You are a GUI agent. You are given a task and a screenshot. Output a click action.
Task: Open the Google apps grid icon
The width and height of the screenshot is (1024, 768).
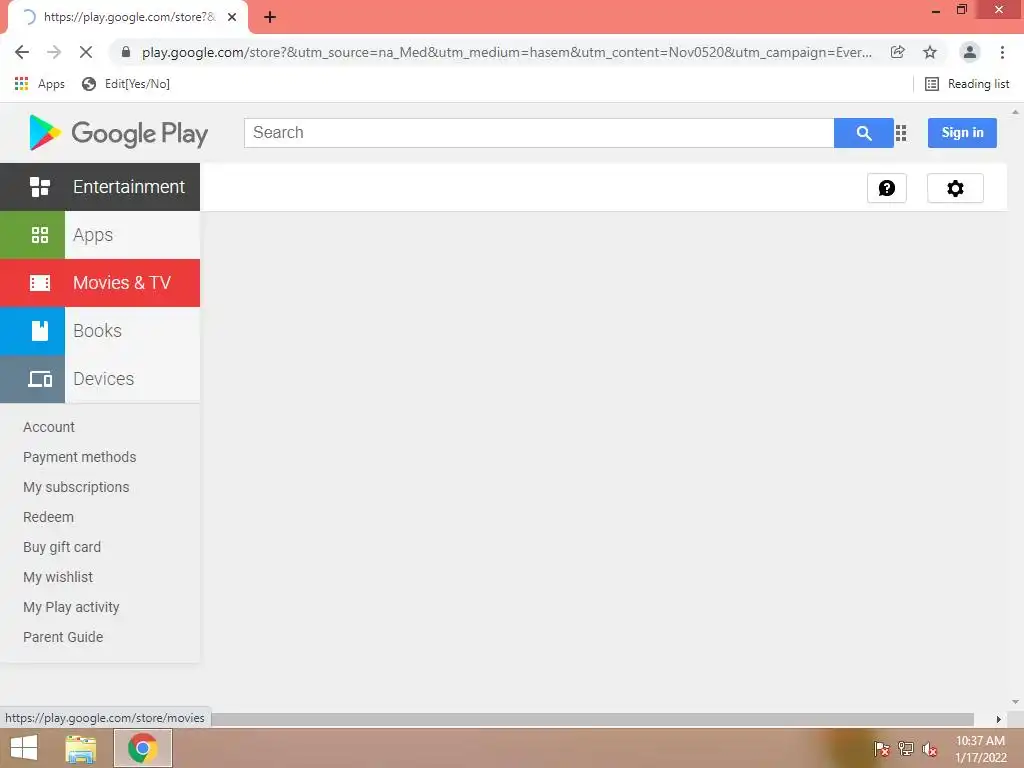click(x=901, y=133)
